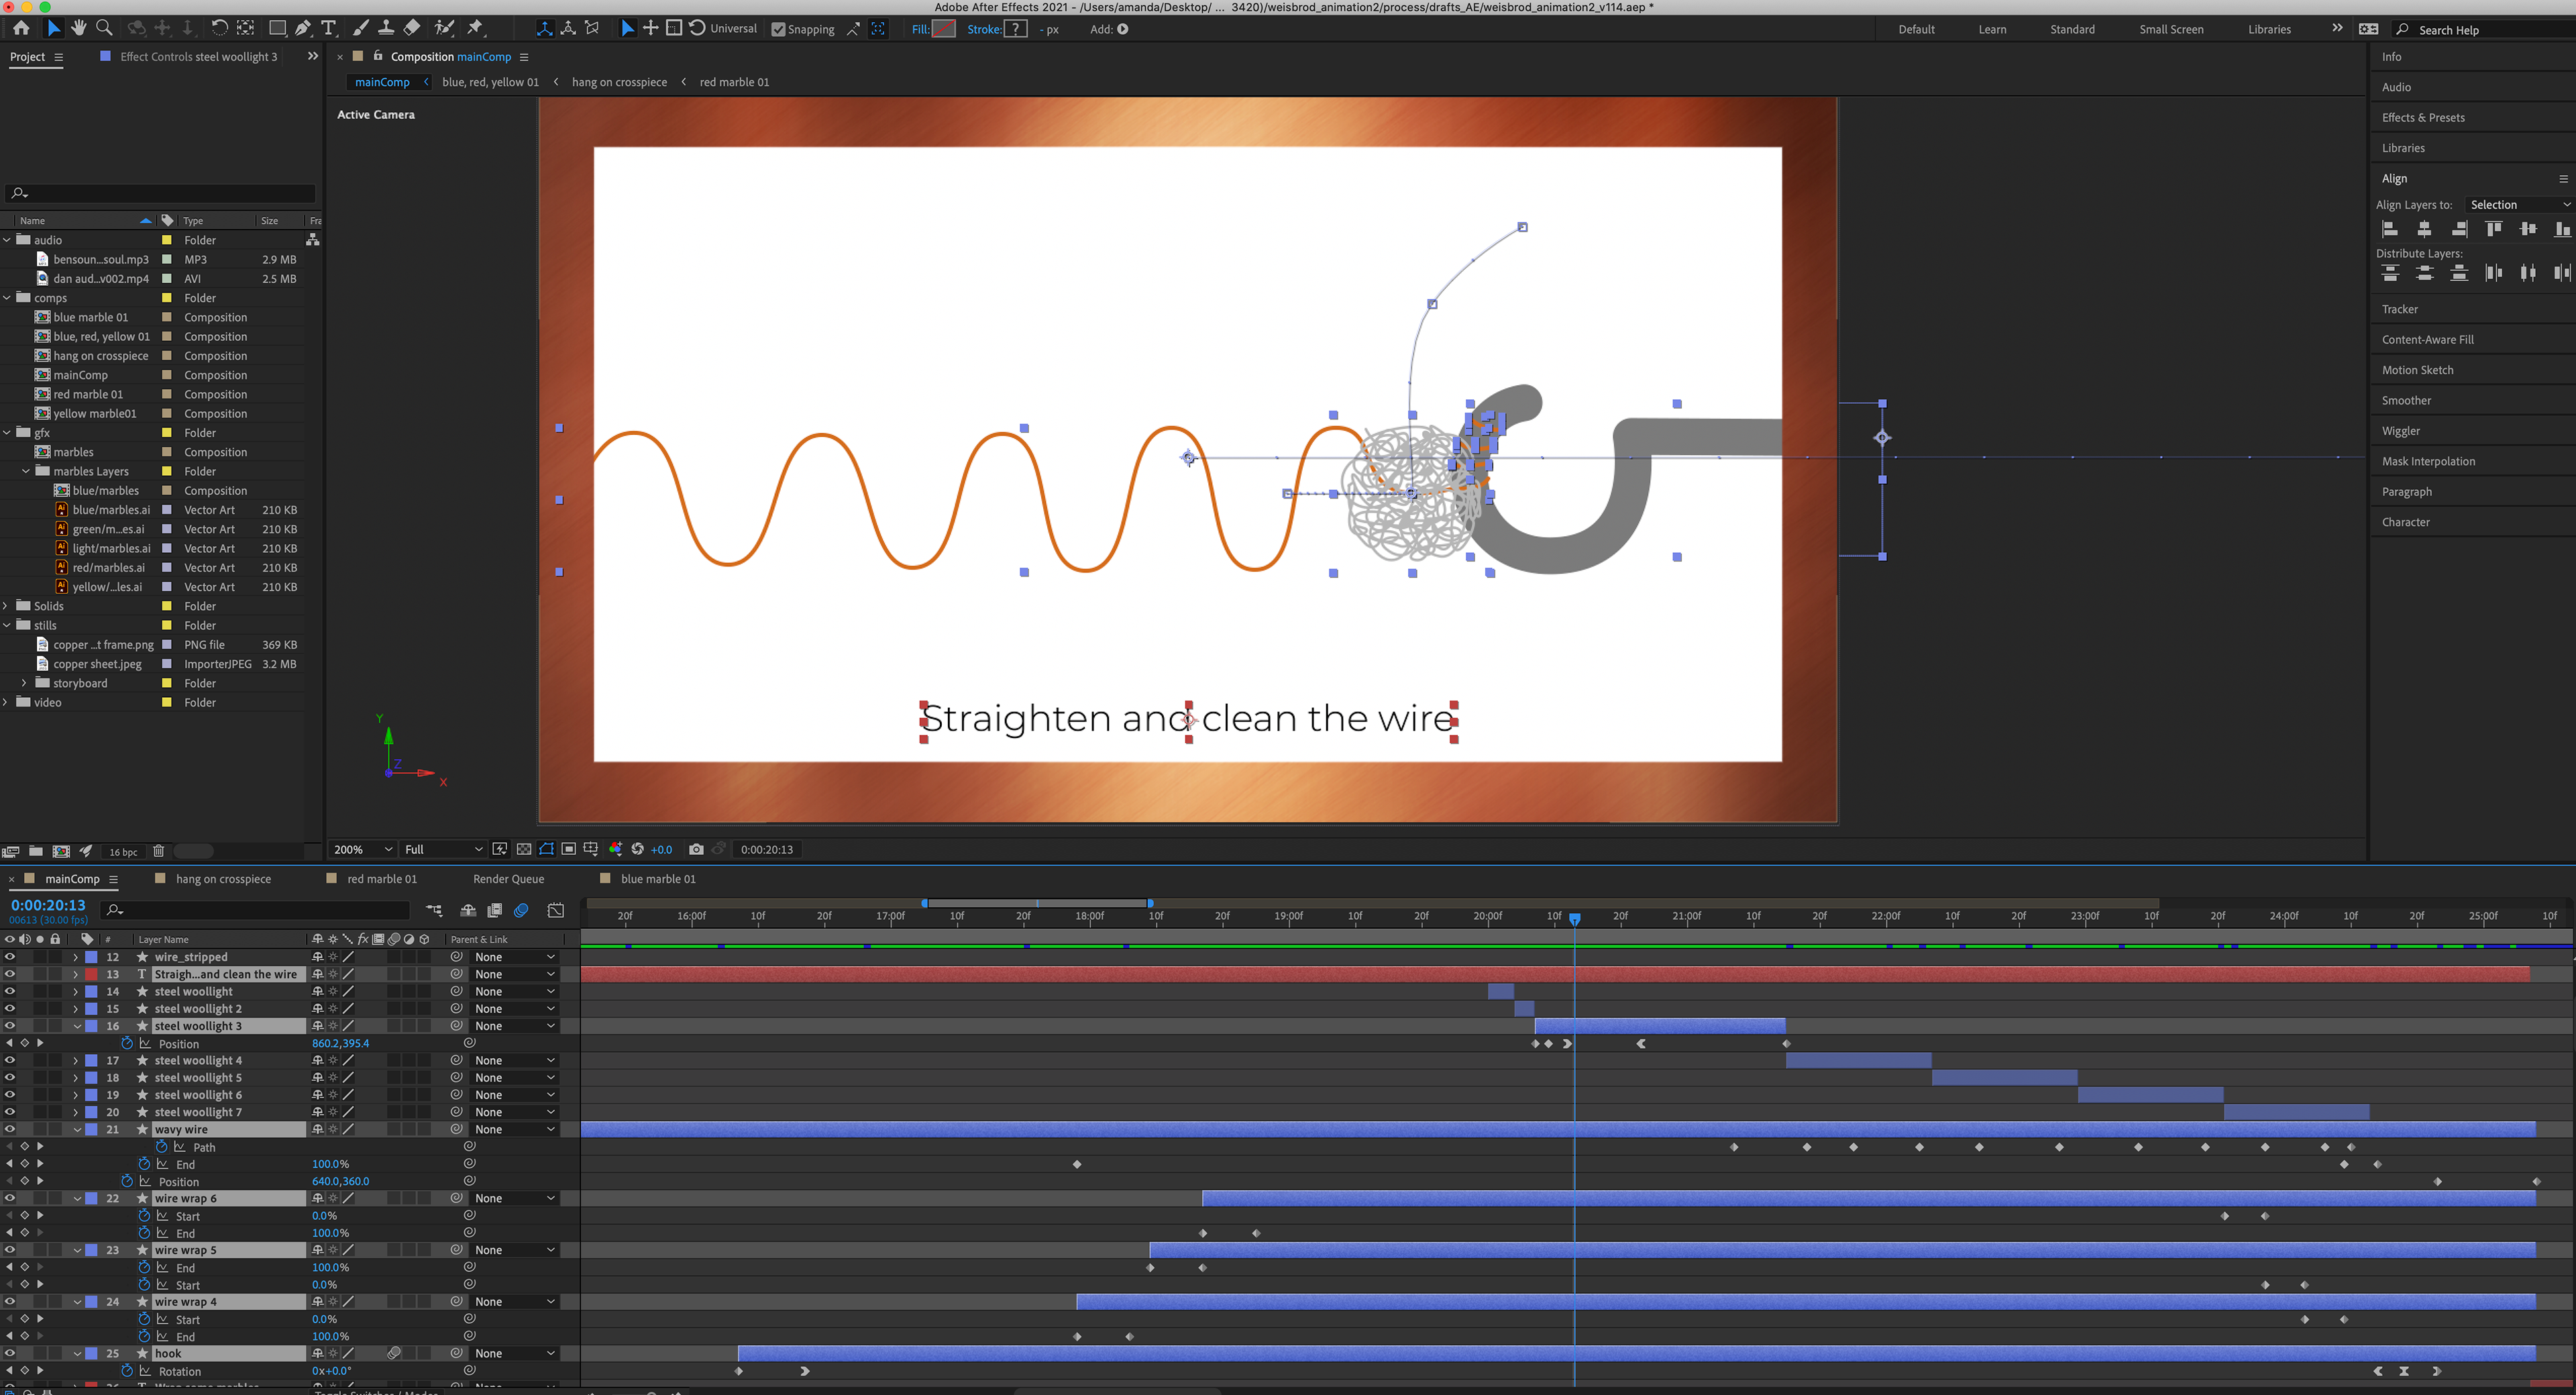Open the Tracker panel
The height and width of the screenshot is (1395, 2576).
2399,309
